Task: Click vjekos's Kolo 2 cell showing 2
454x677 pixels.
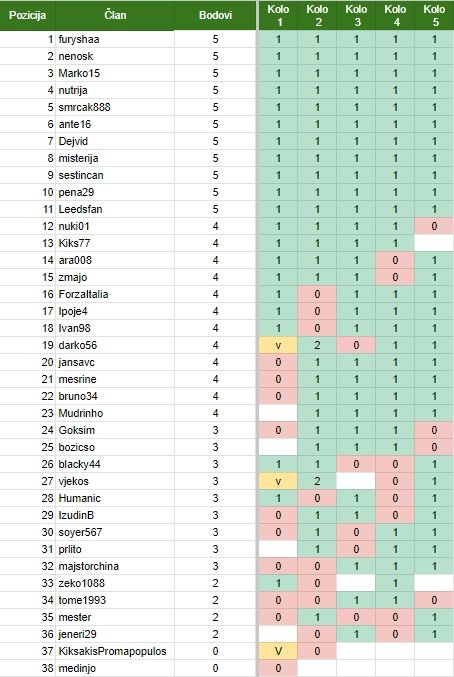Action: click(x=317, y=481)
